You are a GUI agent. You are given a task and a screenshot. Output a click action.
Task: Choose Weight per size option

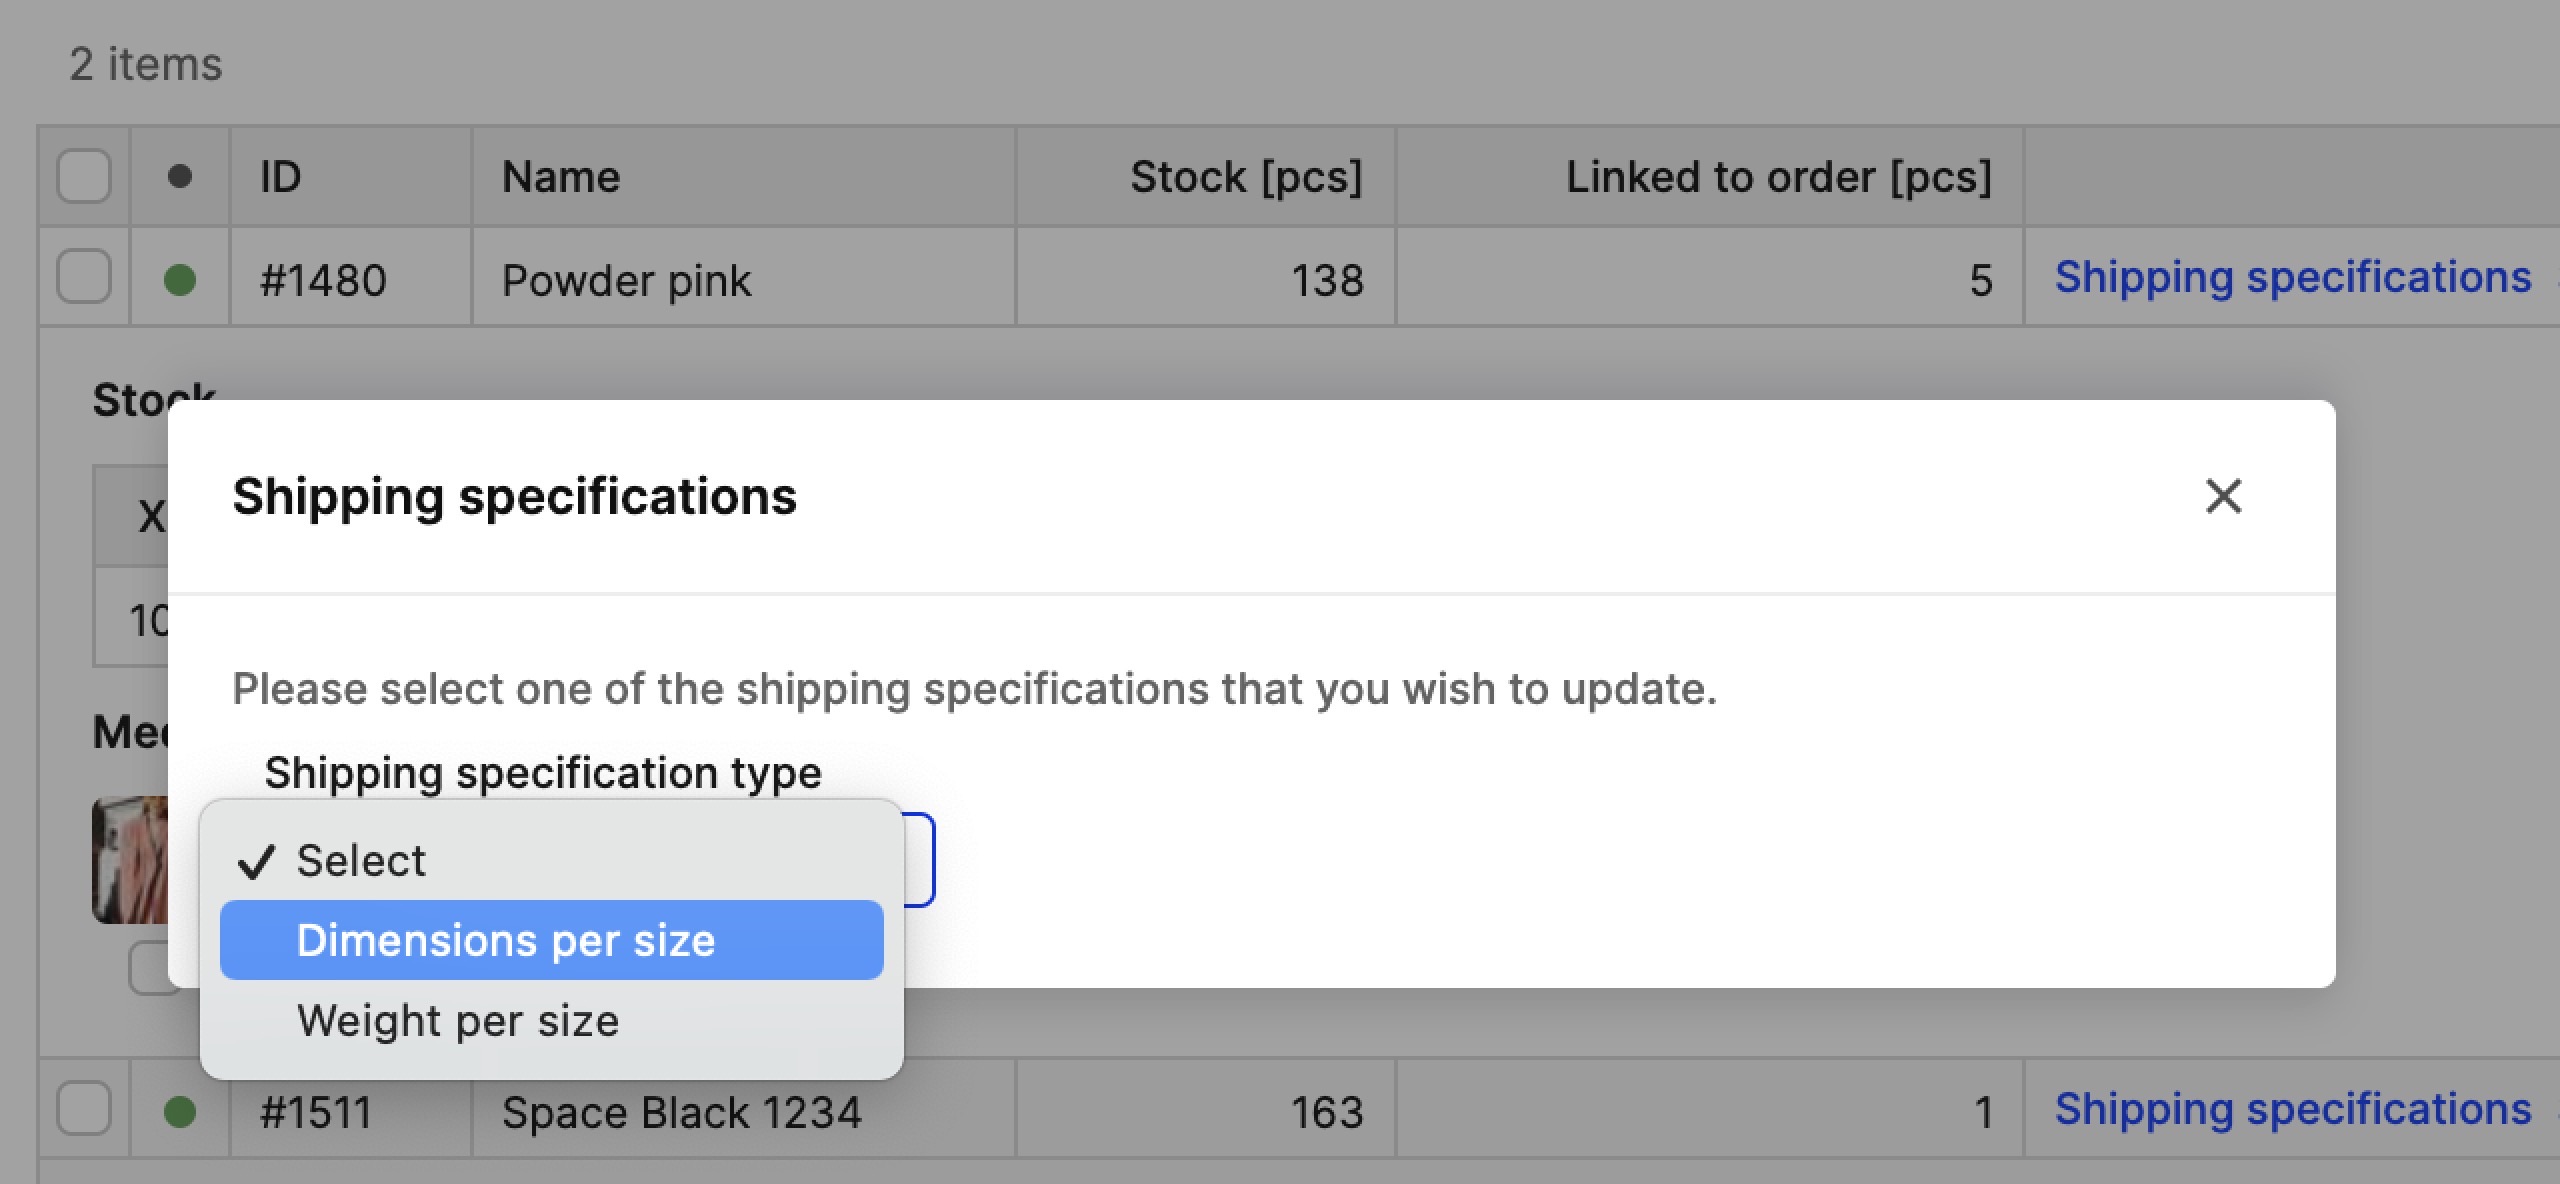click(552, 1020)
